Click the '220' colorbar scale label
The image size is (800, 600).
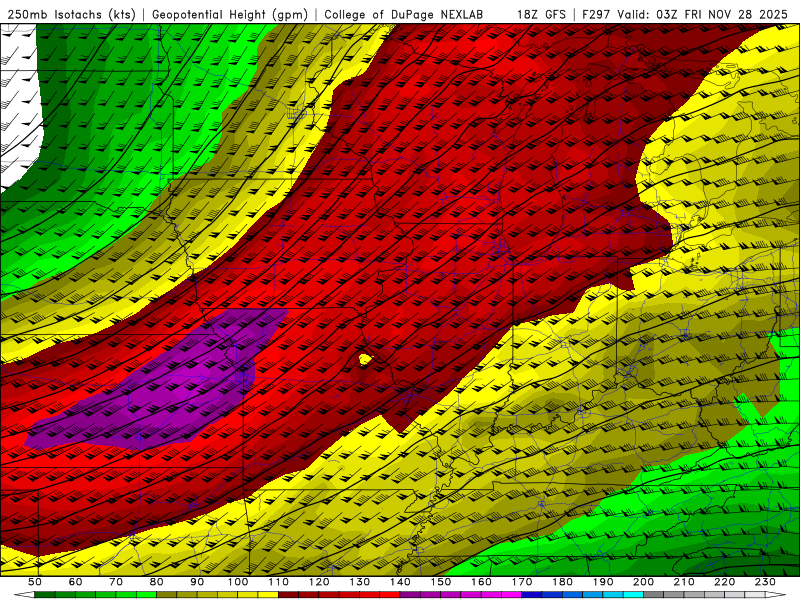point(724,582)
